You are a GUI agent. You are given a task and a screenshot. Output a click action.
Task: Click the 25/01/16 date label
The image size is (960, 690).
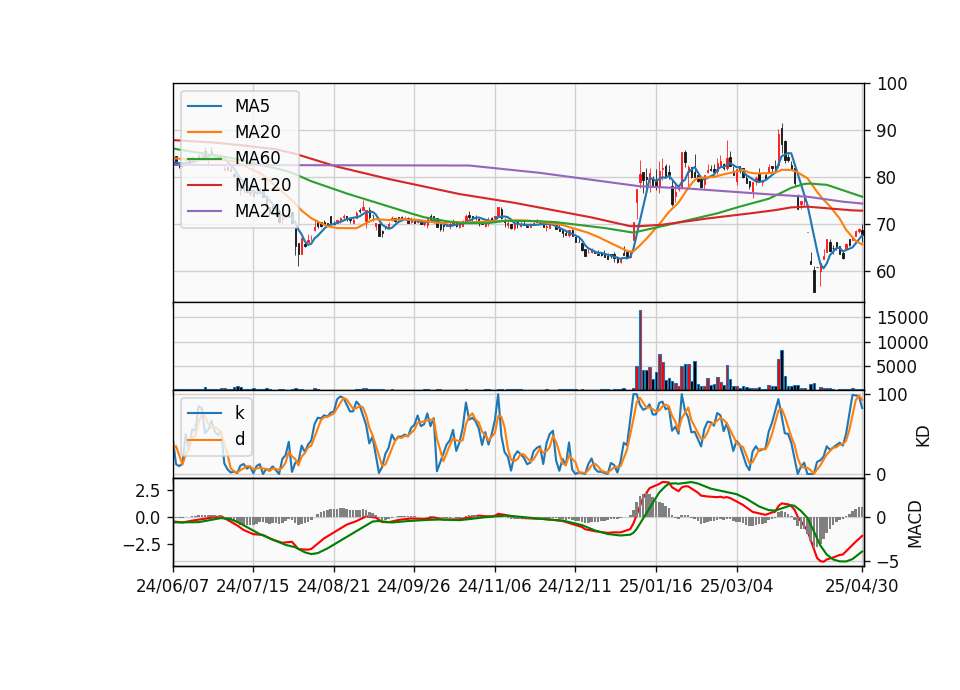(656, 586)
